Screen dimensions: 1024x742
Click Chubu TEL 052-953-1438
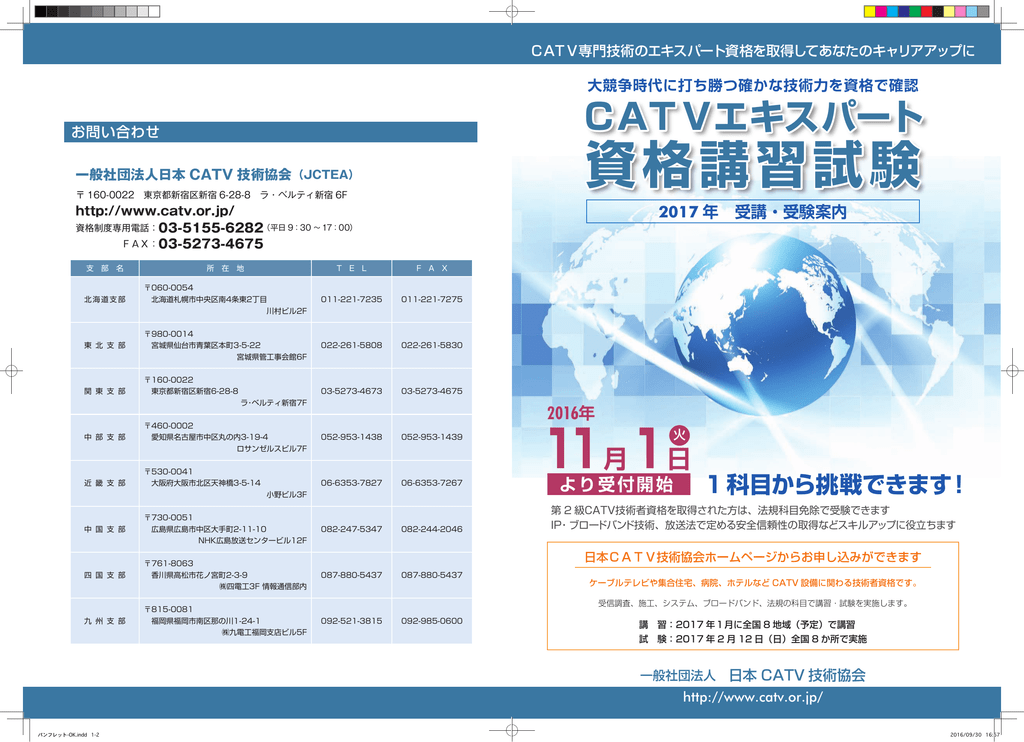pyautogui.click(x=351, y=437)
